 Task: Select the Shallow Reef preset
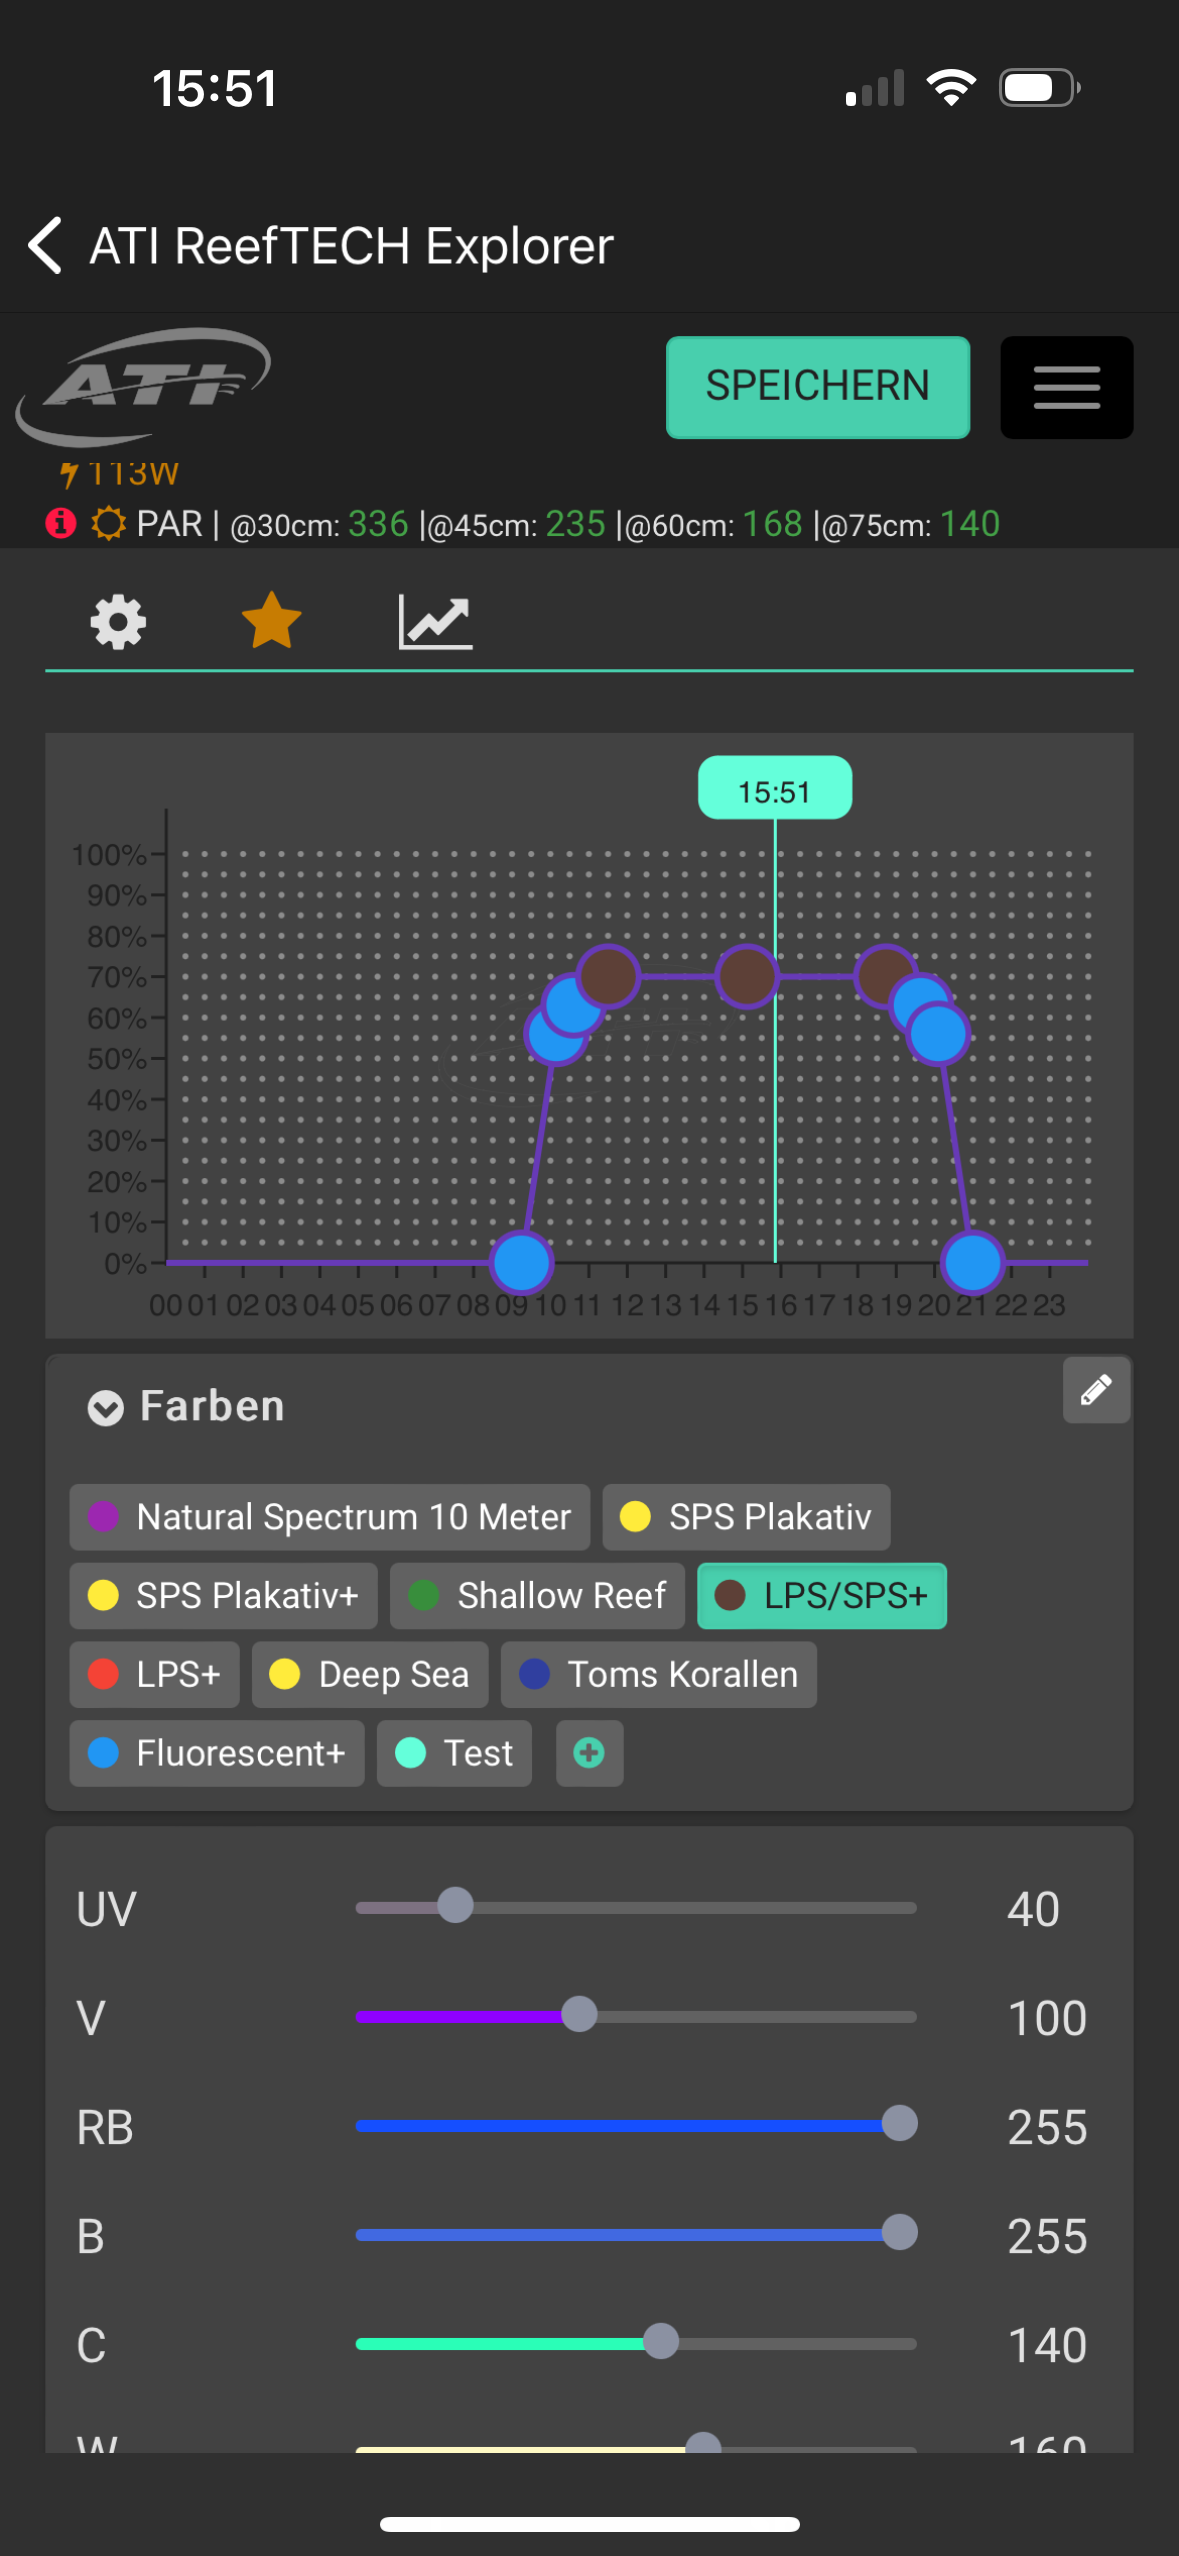pos(537,1596)
